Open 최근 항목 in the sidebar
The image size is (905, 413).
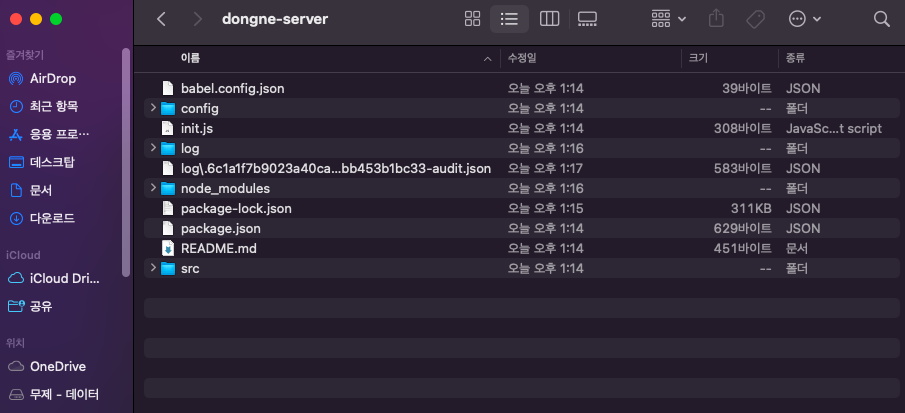pos(54,106)
